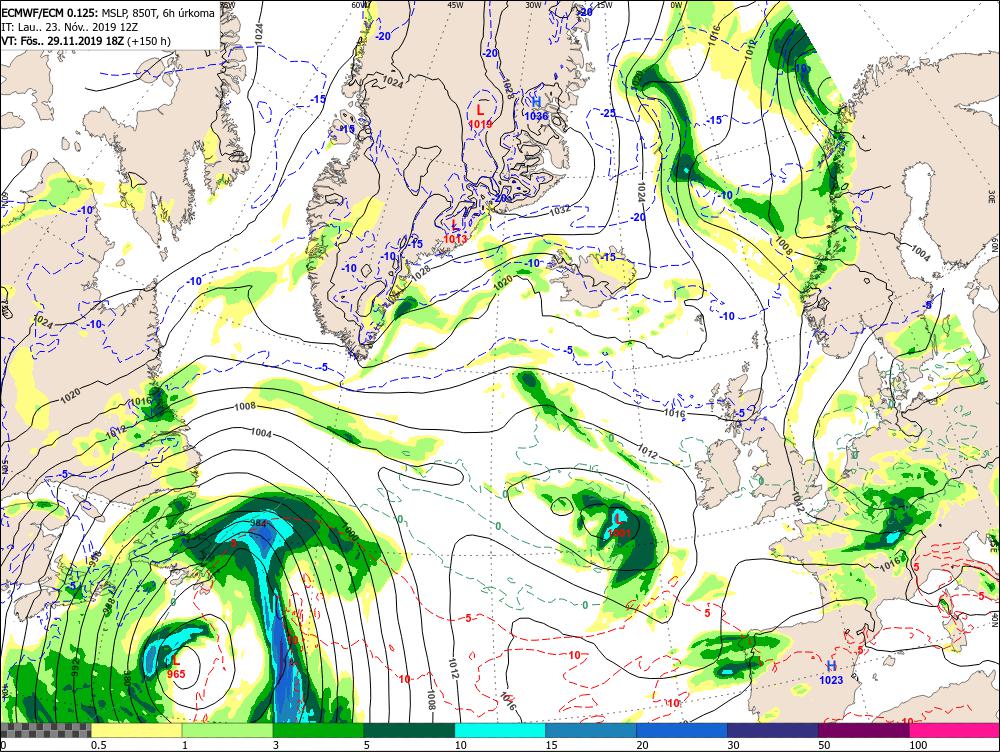Click the L 1001 low pressure marker
This screenshot has width=1000, height=752.
click(619, 525)
